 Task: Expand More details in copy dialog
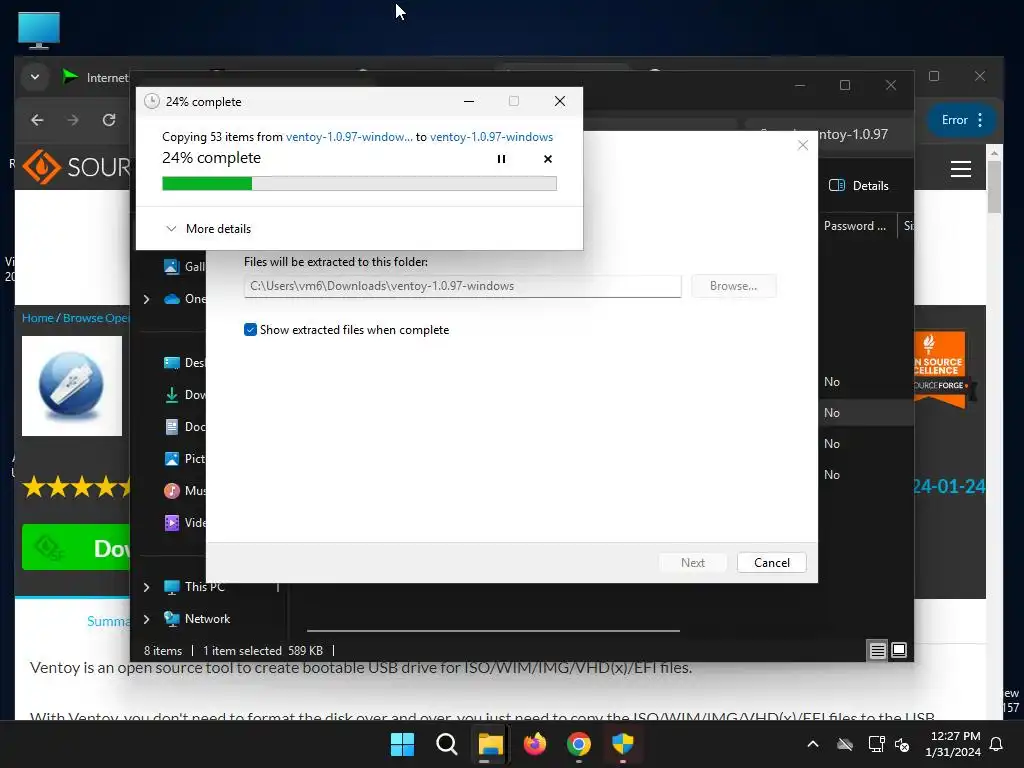point(208,229)
